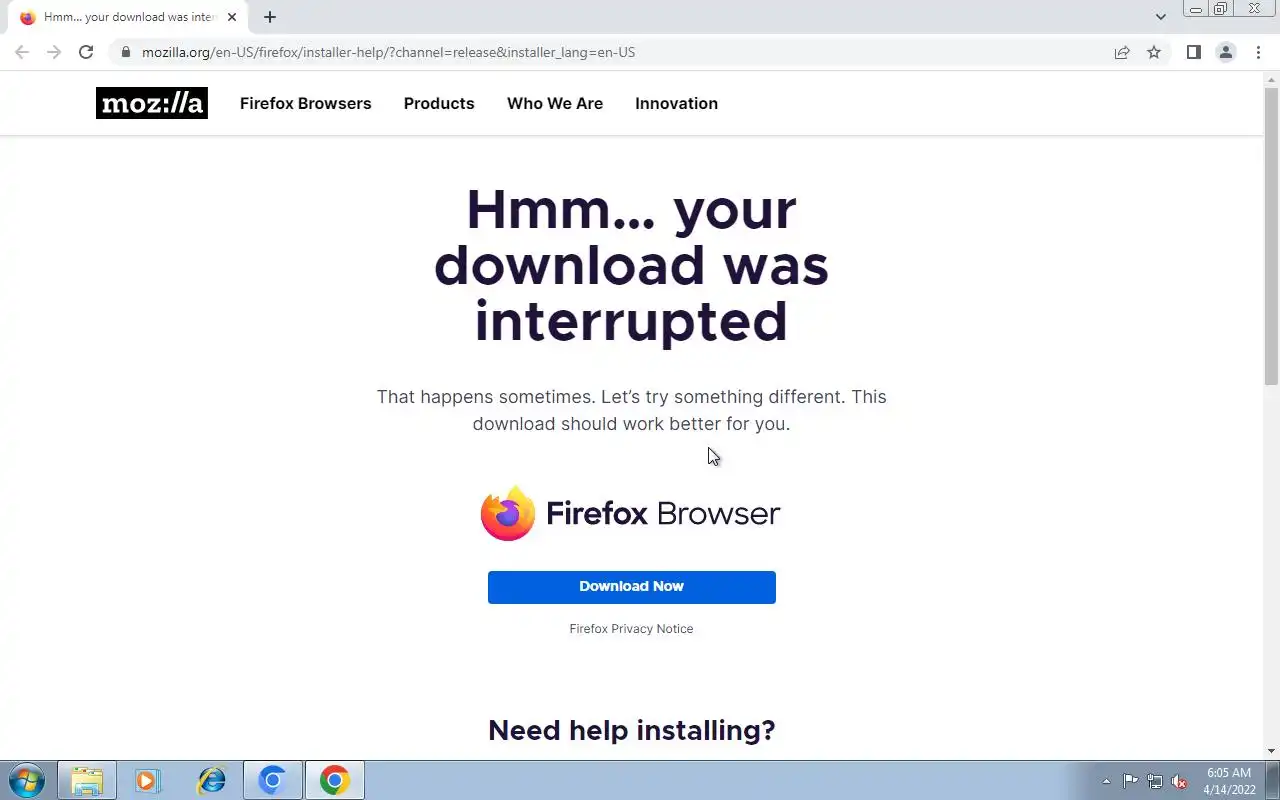Viewport: 1280px width, 800px height.
Task: Click the Action Center flag icon
Action: (1130, 781)
